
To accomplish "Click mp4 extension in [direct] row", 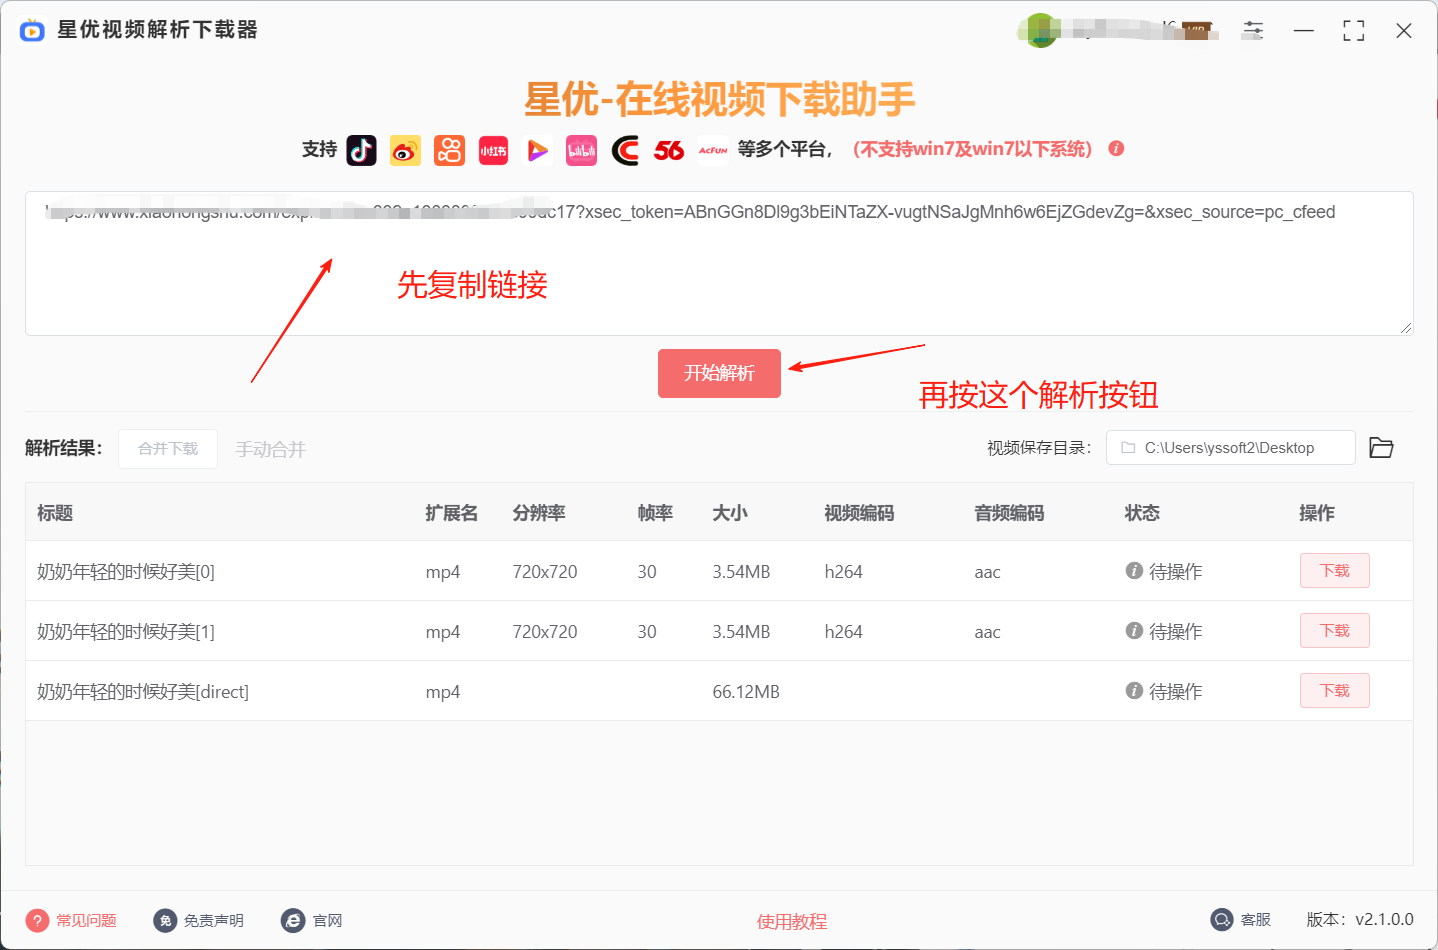I will (443, 692).
